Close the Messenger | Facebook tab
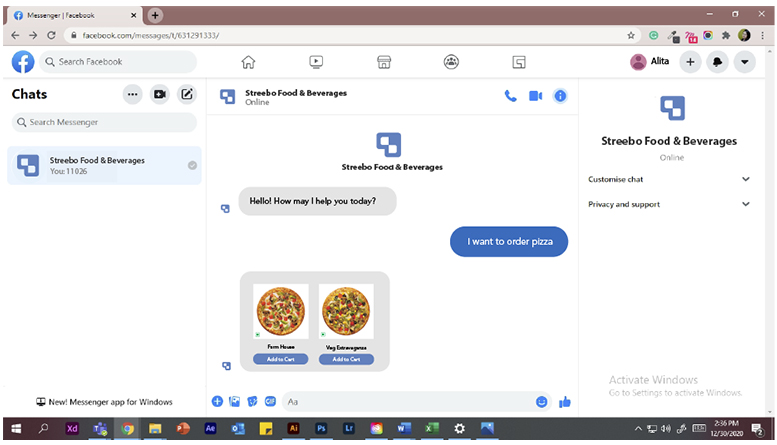The image size is (777, 445). 133,15
